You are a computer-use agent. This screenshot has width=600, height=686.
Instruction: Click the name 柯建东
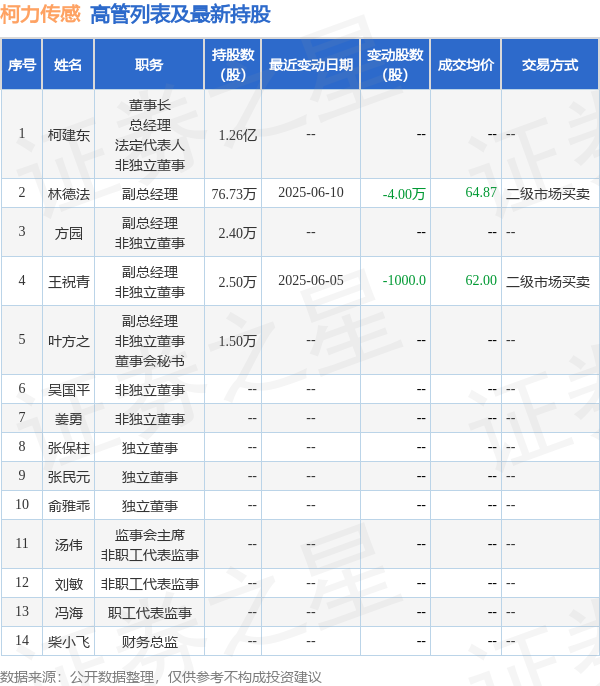(69, 135)
